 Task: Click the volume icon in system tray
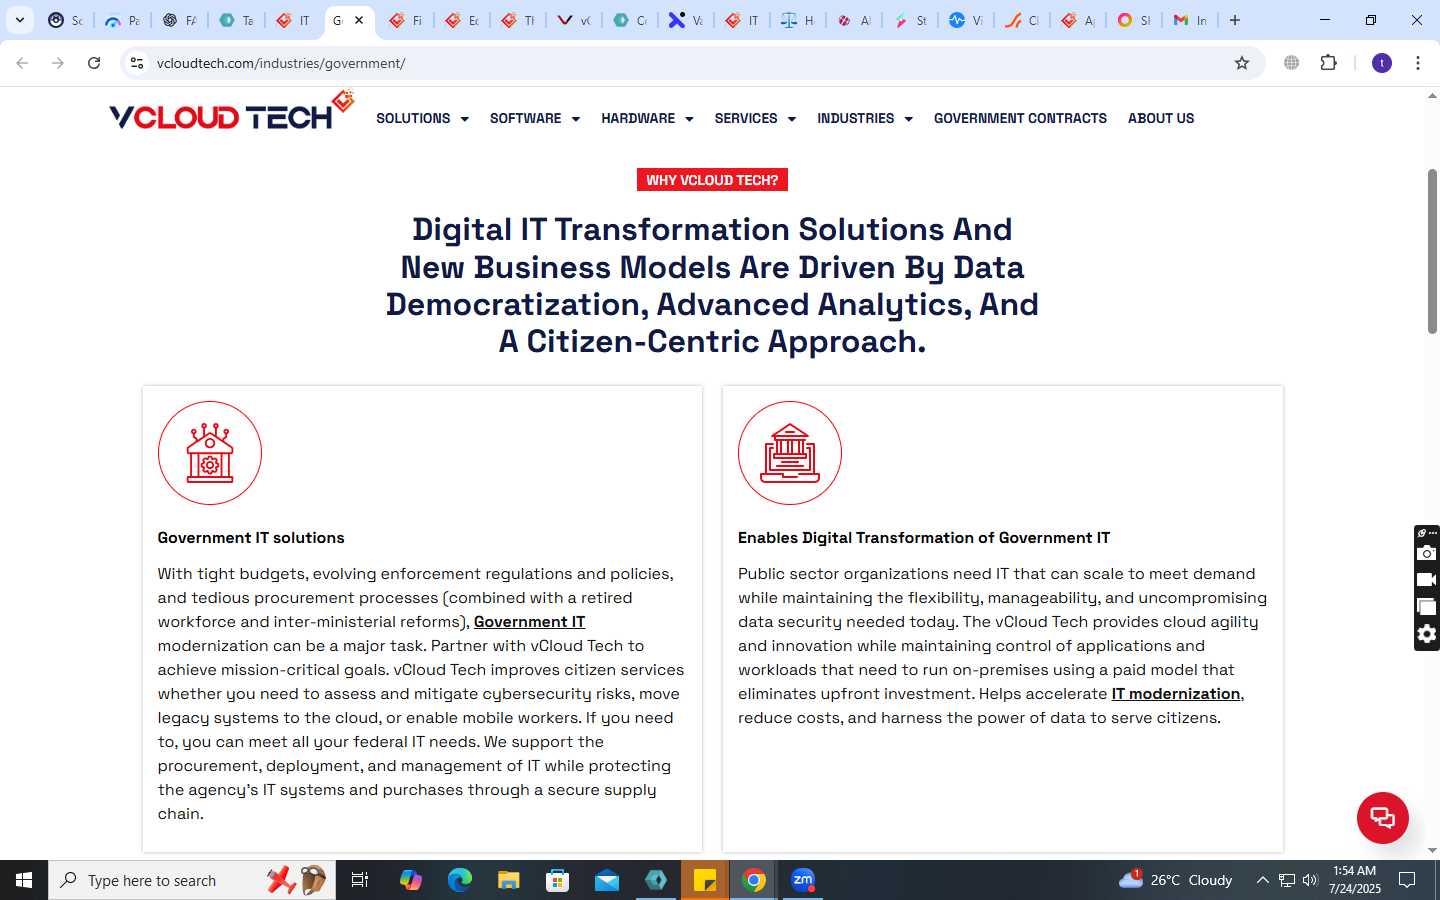point(1311,880)
